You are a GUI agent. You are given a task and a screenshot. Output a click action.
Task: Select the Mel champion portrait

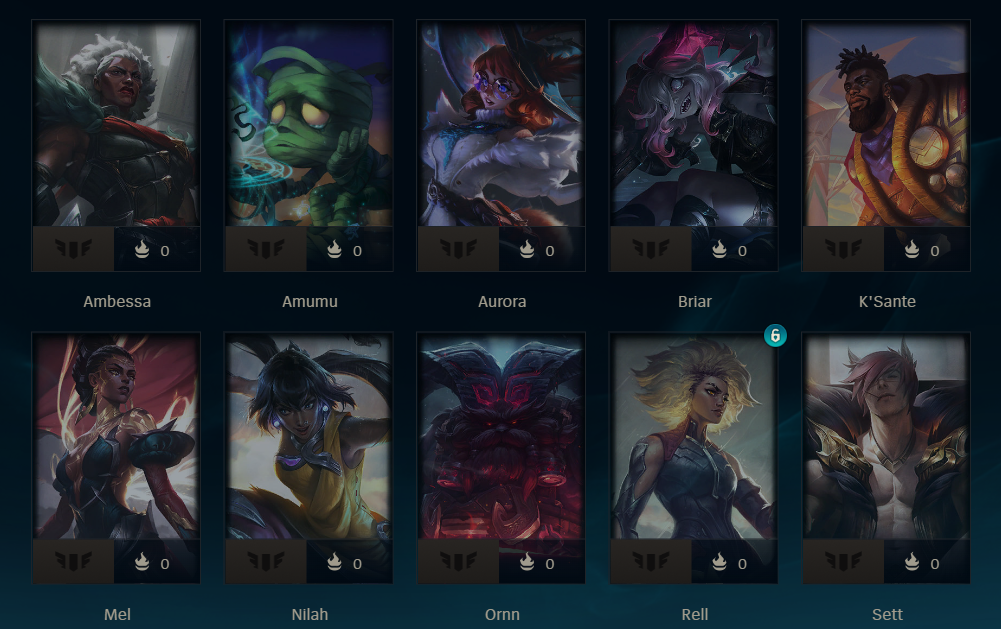click(x=116, y=436)
